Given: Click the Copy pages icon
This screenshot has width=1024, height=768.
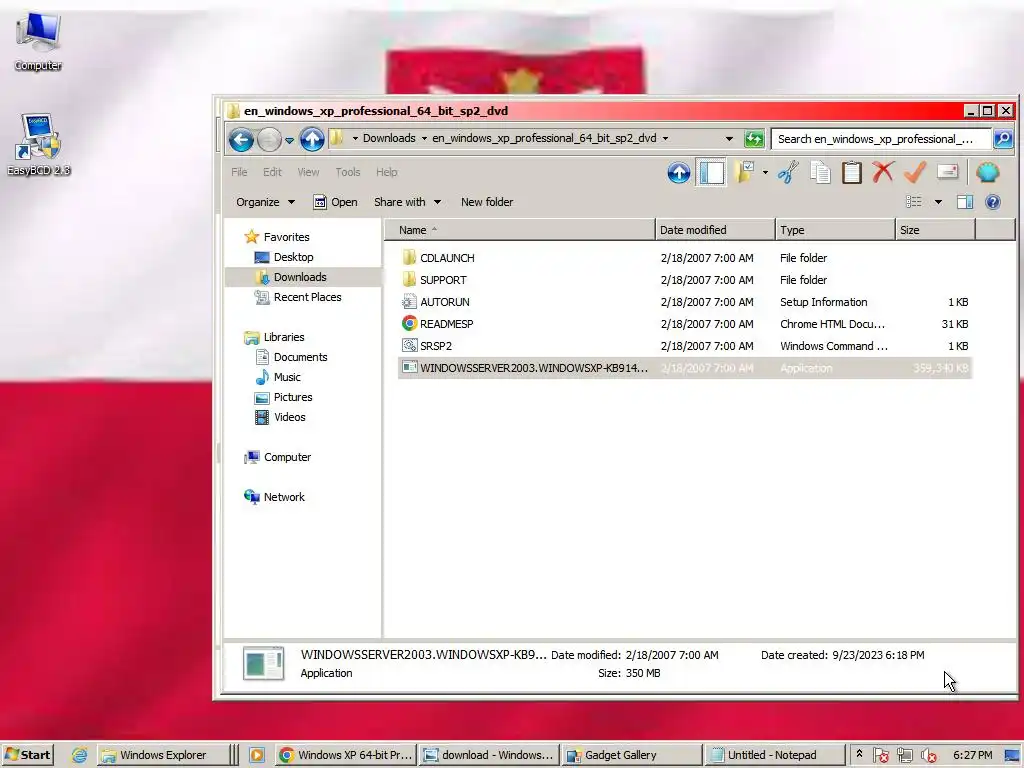Looking at the screenshot, I should click(820, 172).
